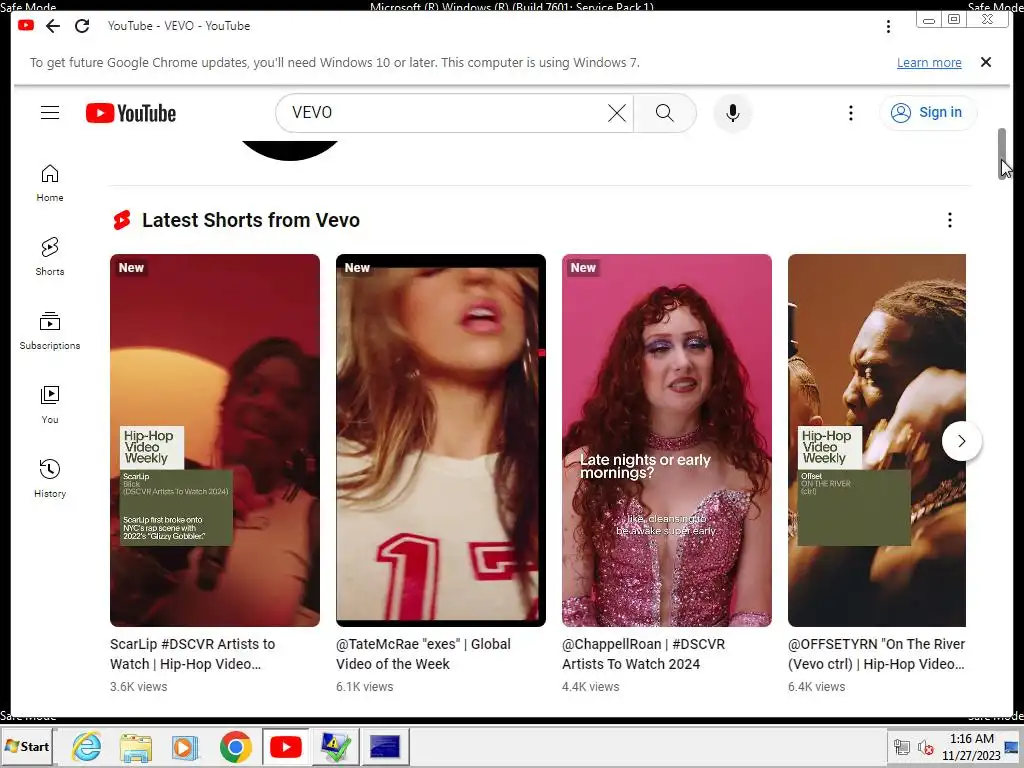Show next Shorts with the right chevron
The image size is (1024, 768).
point(961,441)
